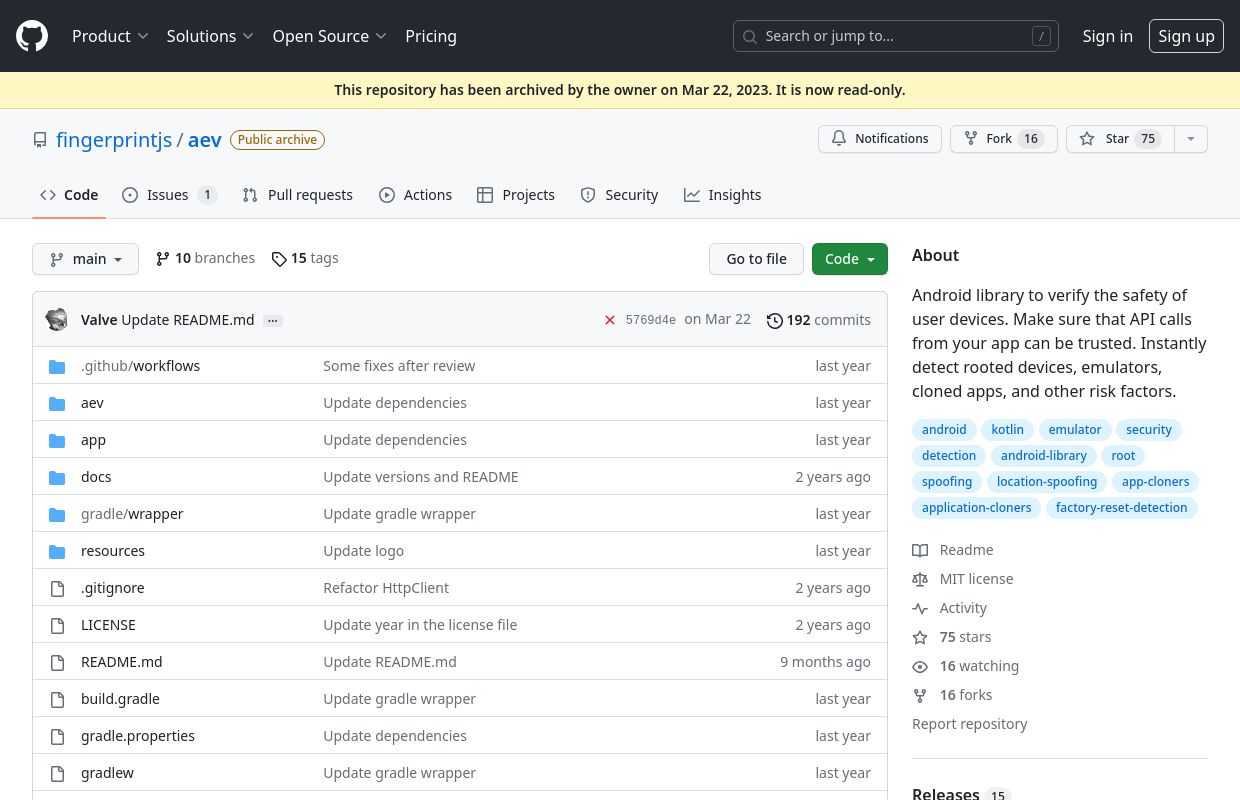Viewport: 1240px width, 800px height.
Task: Click the pulse icon next to Activity
Action: click(x=920, y=608)
